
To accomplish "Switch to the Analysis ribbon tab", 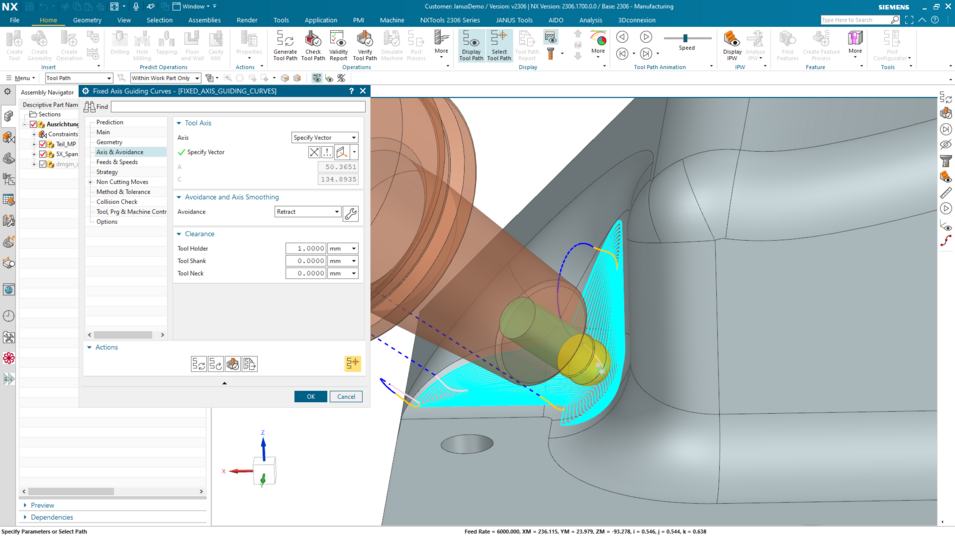I will 590,20.
